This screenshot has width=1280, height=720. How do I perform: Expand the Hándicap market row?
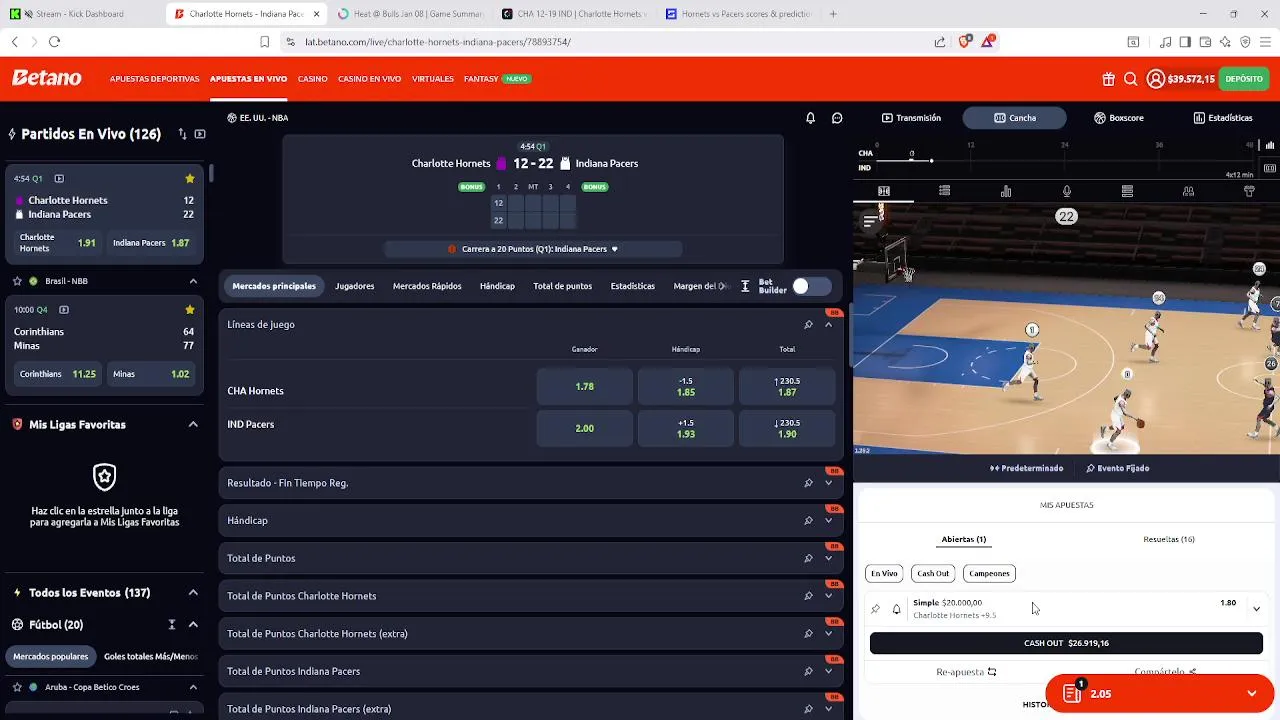click(x=828, y=521)
